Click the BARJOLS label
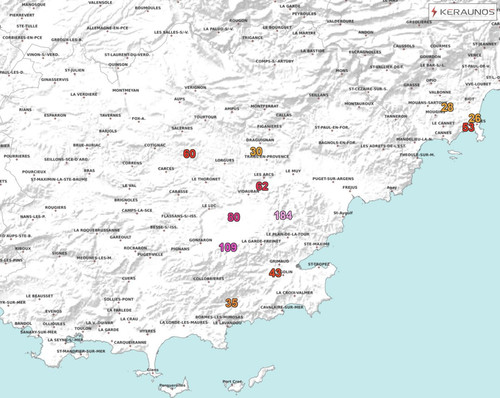500x398 pixels. click(108, 131)
